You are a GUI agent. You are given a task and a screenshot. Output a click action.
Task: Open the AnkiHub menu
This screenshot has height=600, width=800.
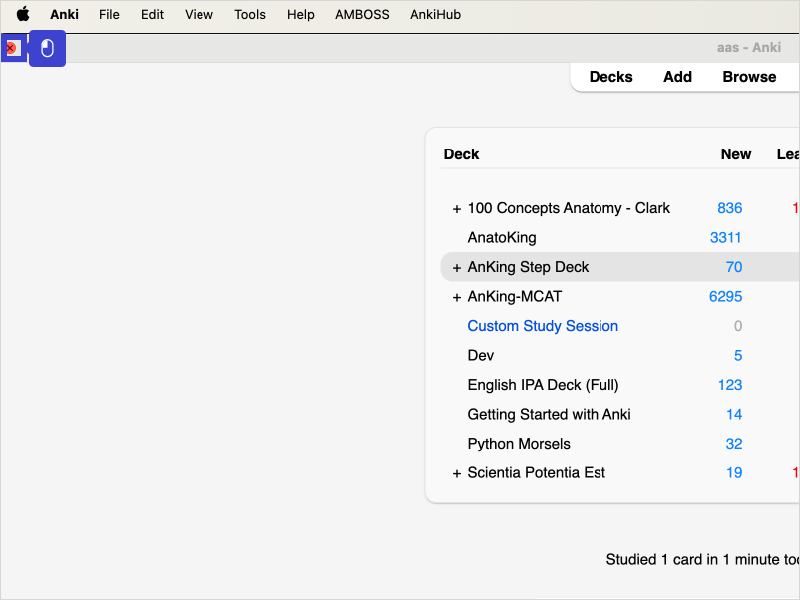pyautogui.click(x=435, y=14)
